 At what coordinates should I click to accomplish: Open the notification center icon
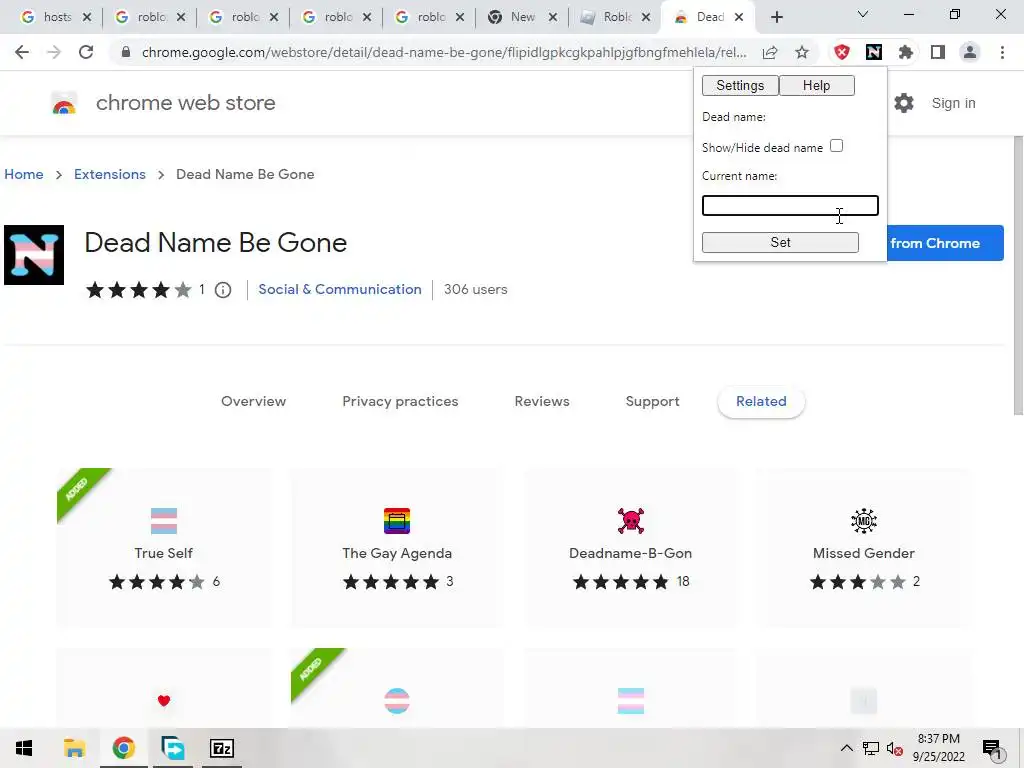(992, 749)
